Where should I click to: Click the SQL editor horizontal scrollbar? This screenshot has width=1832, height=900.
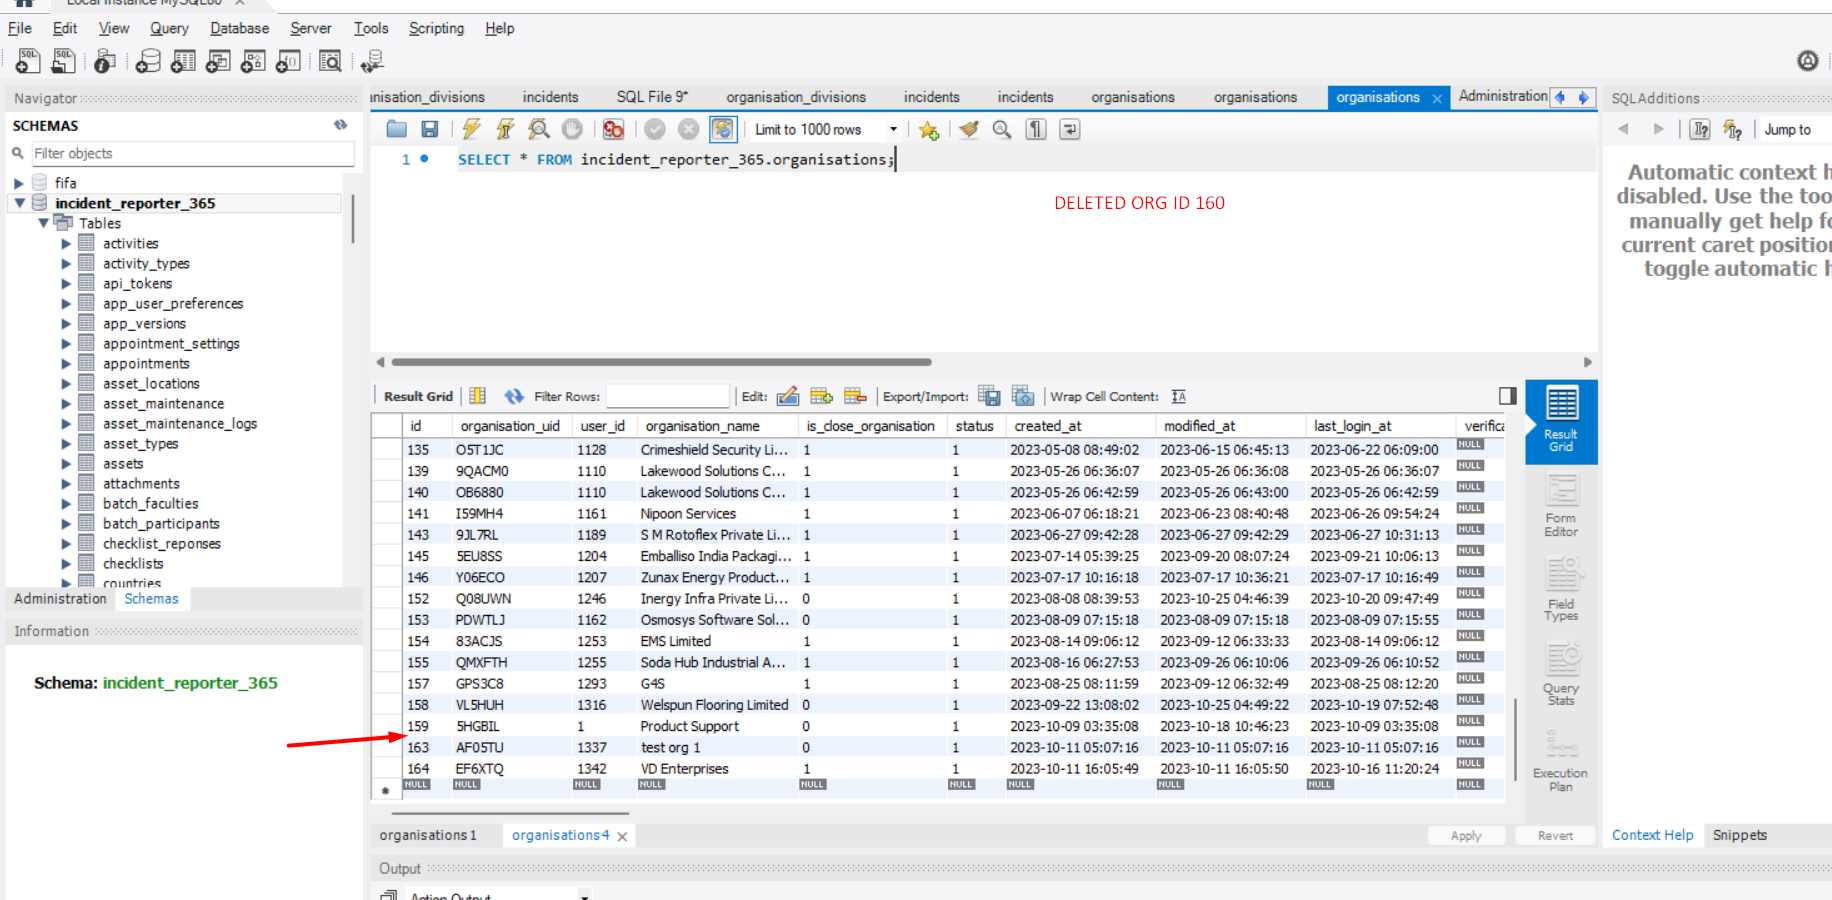tap(661, 362)
